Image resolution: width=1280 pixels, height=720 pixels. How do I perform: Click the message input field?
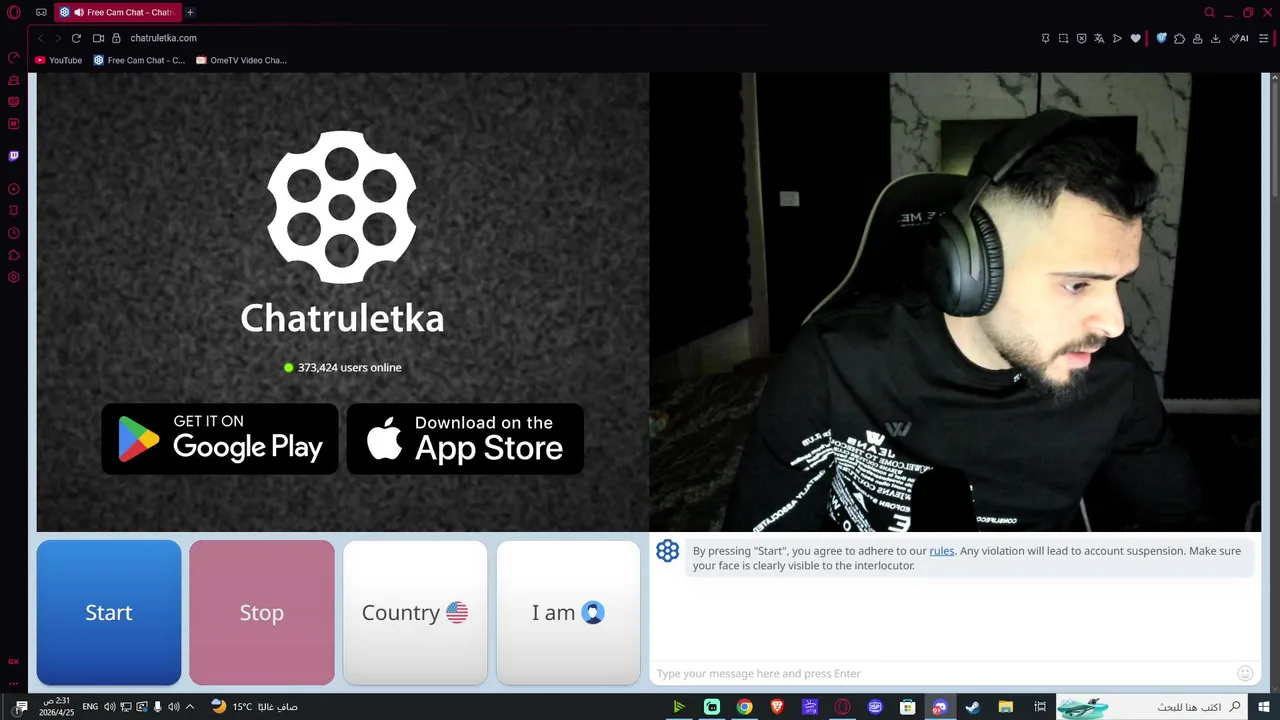tap(942, 673)
